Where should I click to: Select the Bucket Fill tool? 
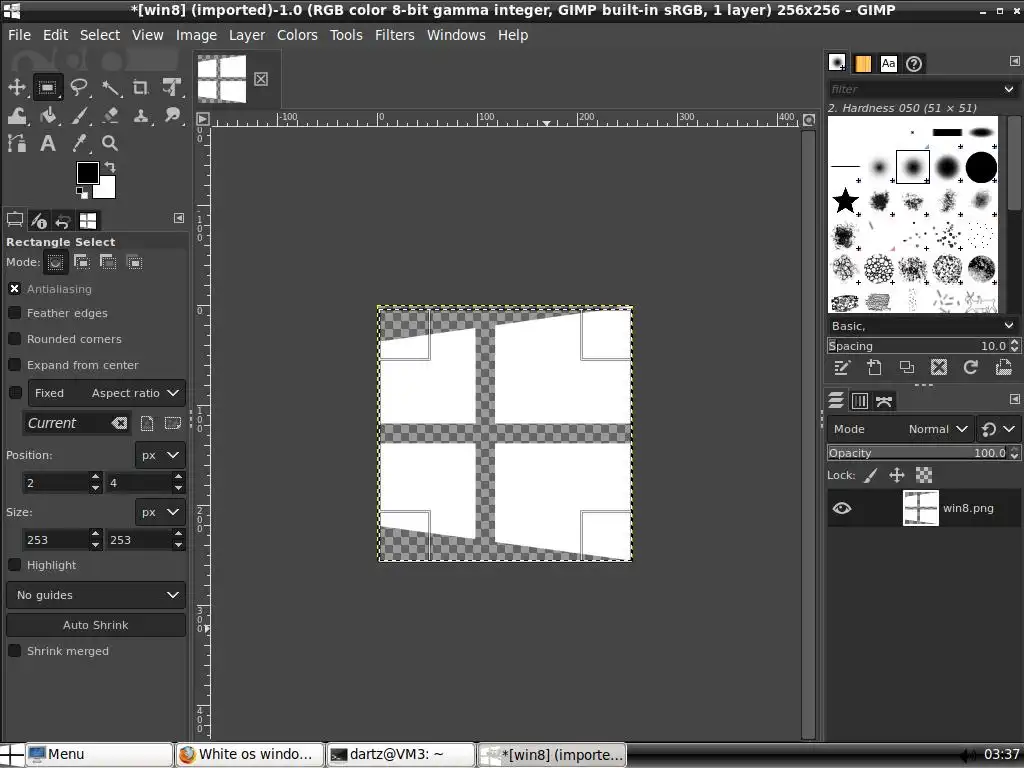pos(48,116)
